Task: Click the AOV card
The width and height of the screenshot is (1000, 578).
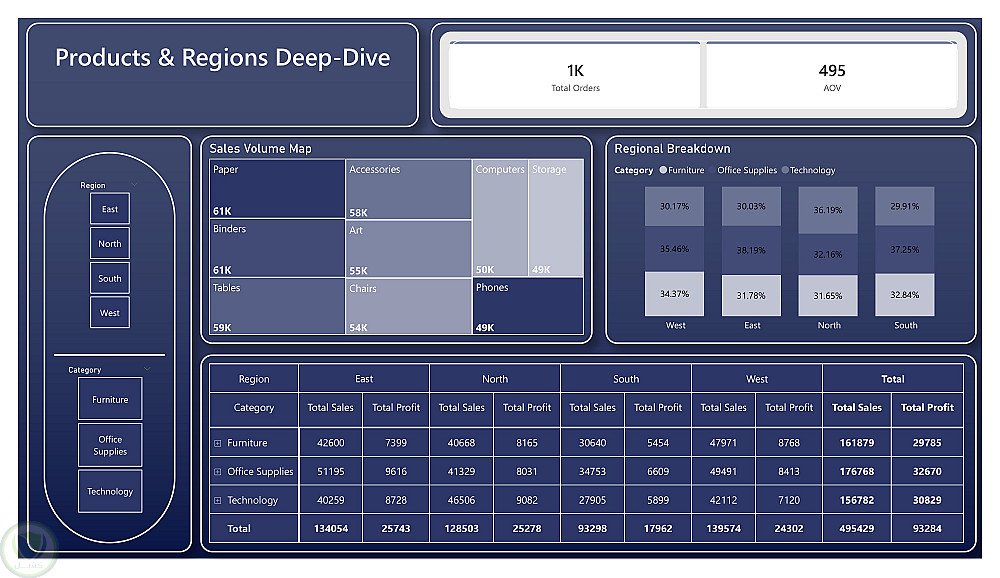Action: pyautogui.click(x=832, y=75)
